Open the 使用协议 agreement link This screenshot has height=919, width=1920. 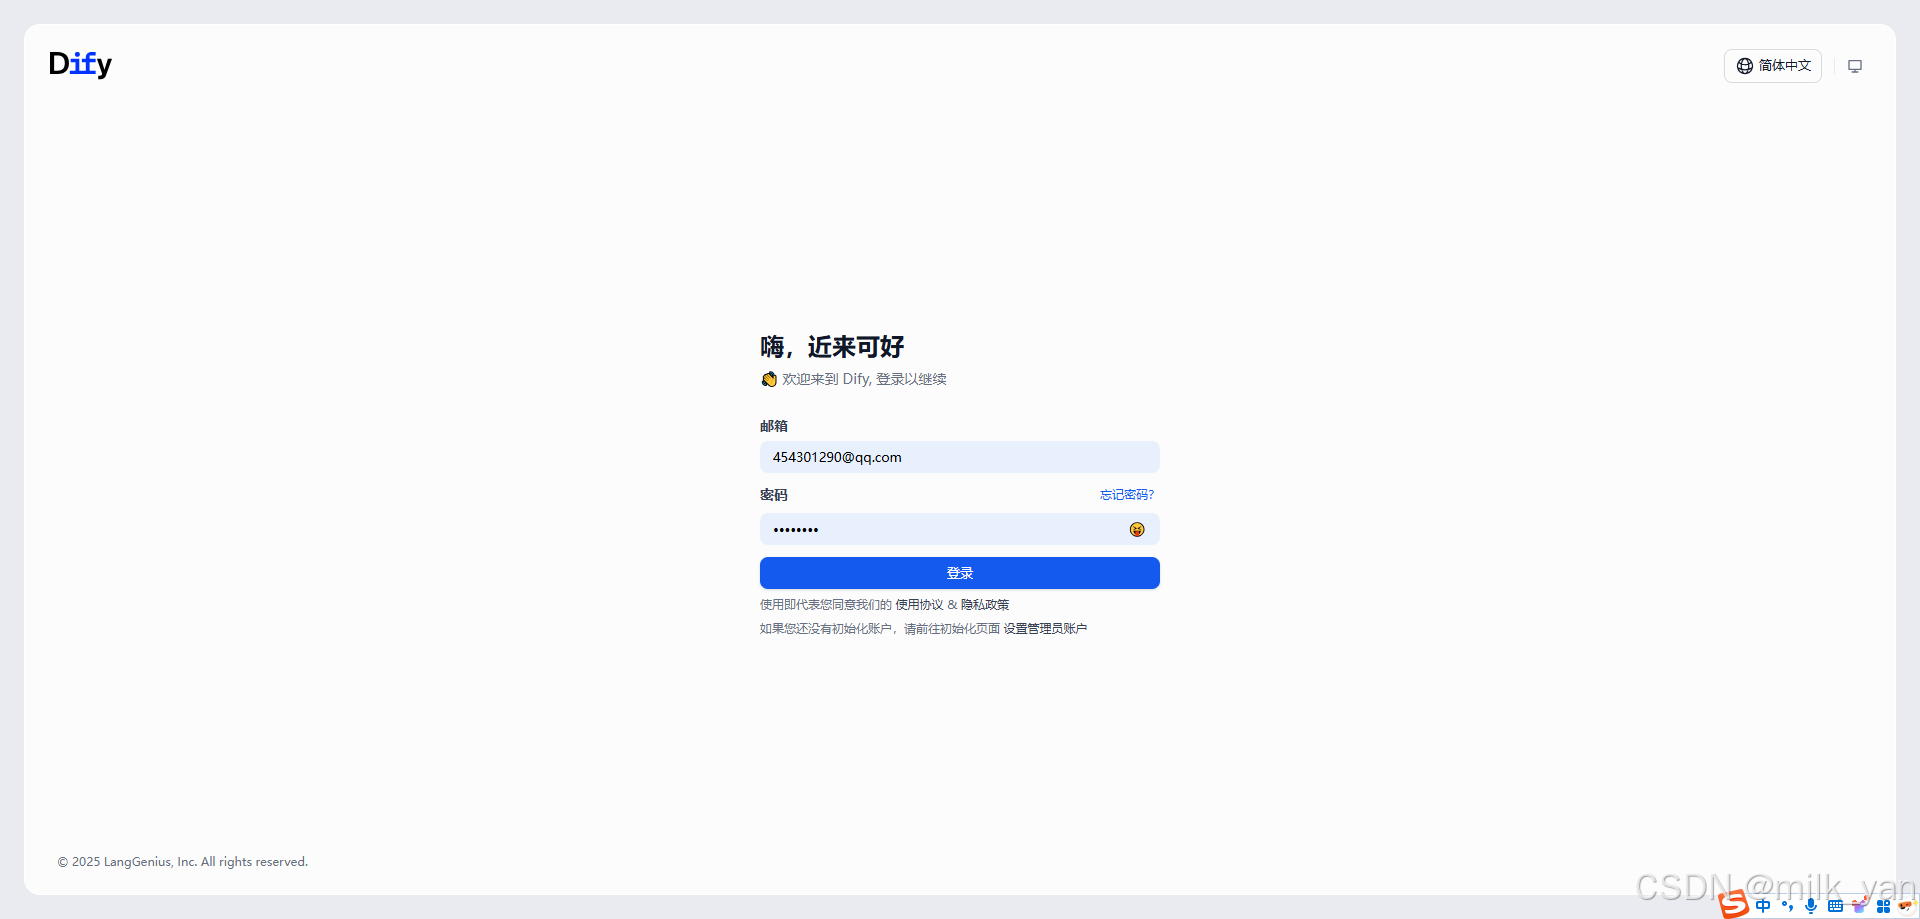click(918, 604)
